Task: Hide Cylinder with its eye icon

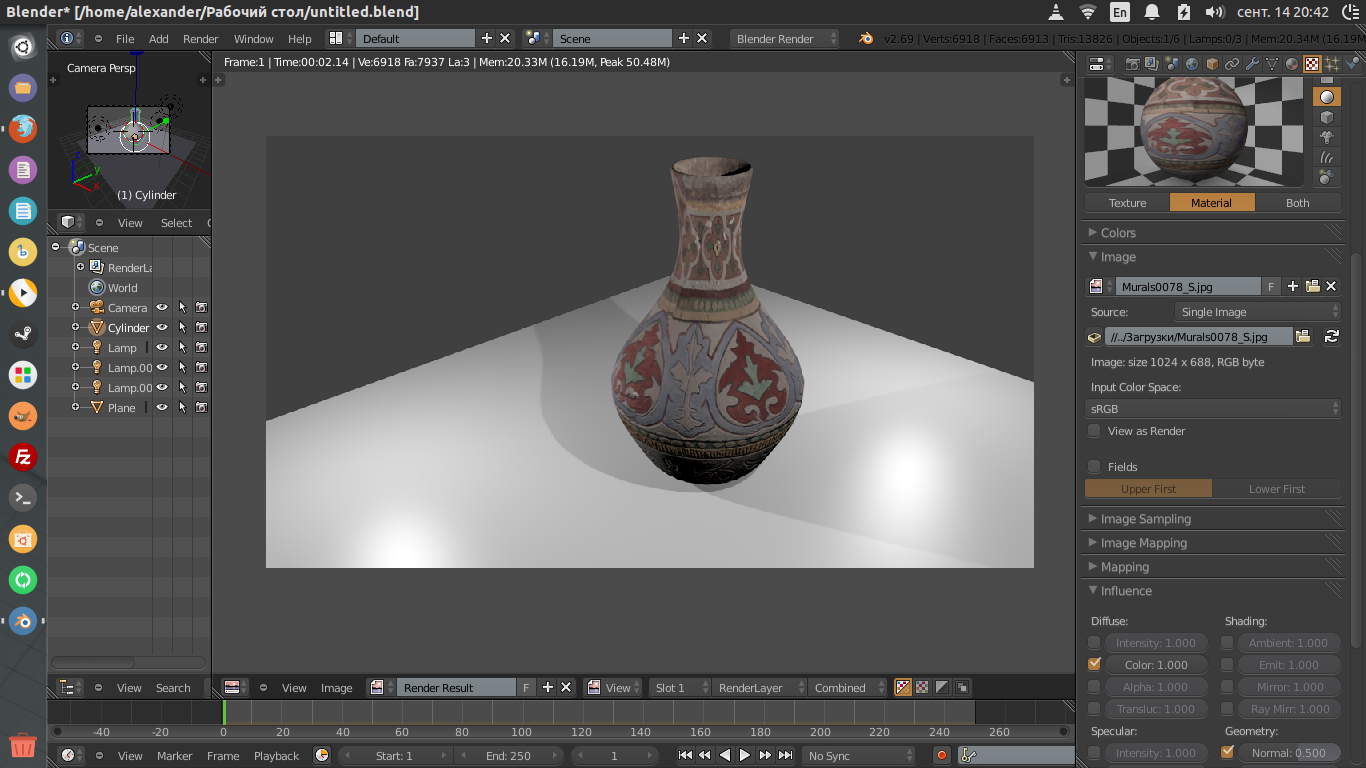Action: (x=161, y=327)
